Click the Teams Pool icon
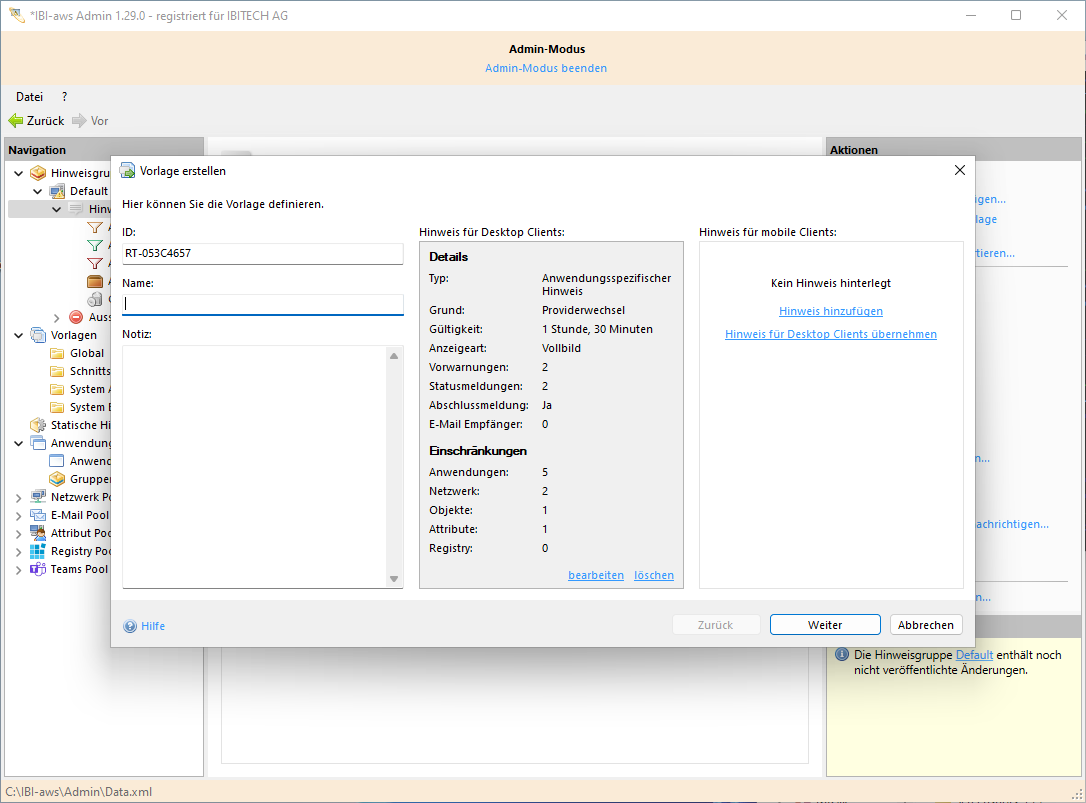 pyautogui.click(x=38, y=569)
